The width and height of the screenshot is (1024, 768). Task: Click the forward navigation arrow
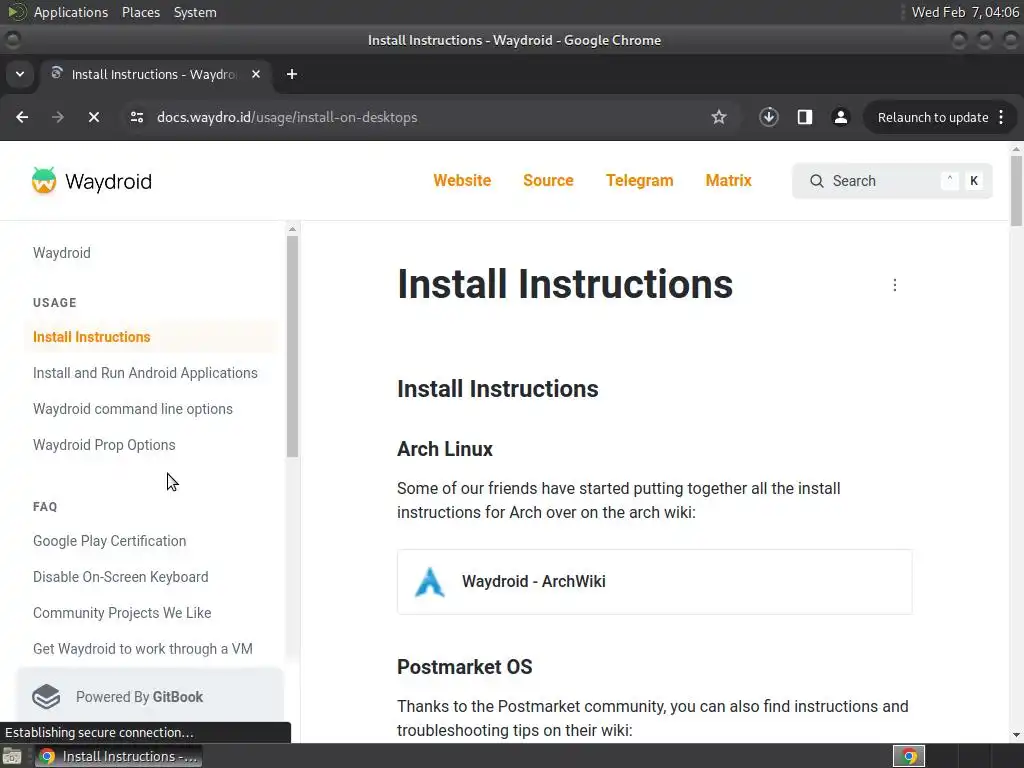pos(58,118)
